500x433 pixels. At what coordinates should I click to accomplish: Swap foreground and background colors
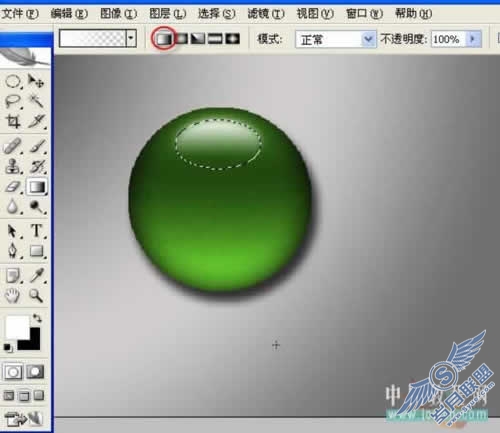[x=37, y=318]
